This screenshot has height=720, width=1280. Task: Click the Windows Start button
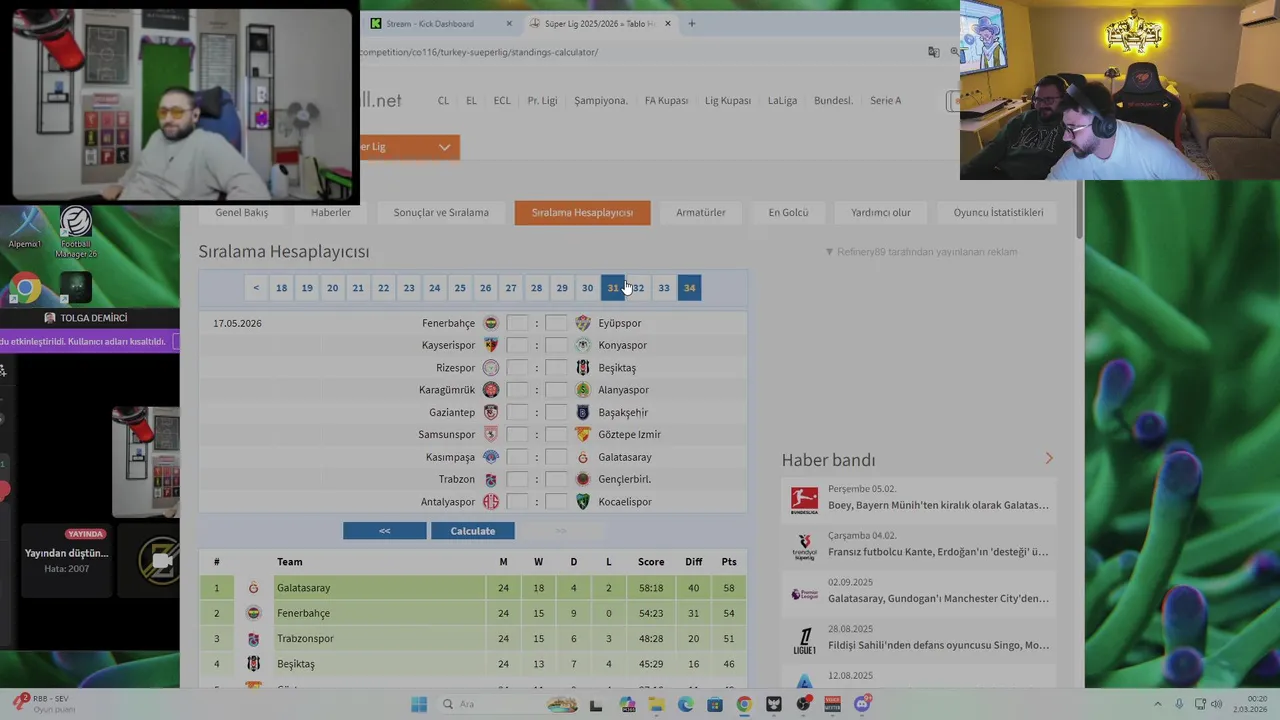[x=419, y=704]
